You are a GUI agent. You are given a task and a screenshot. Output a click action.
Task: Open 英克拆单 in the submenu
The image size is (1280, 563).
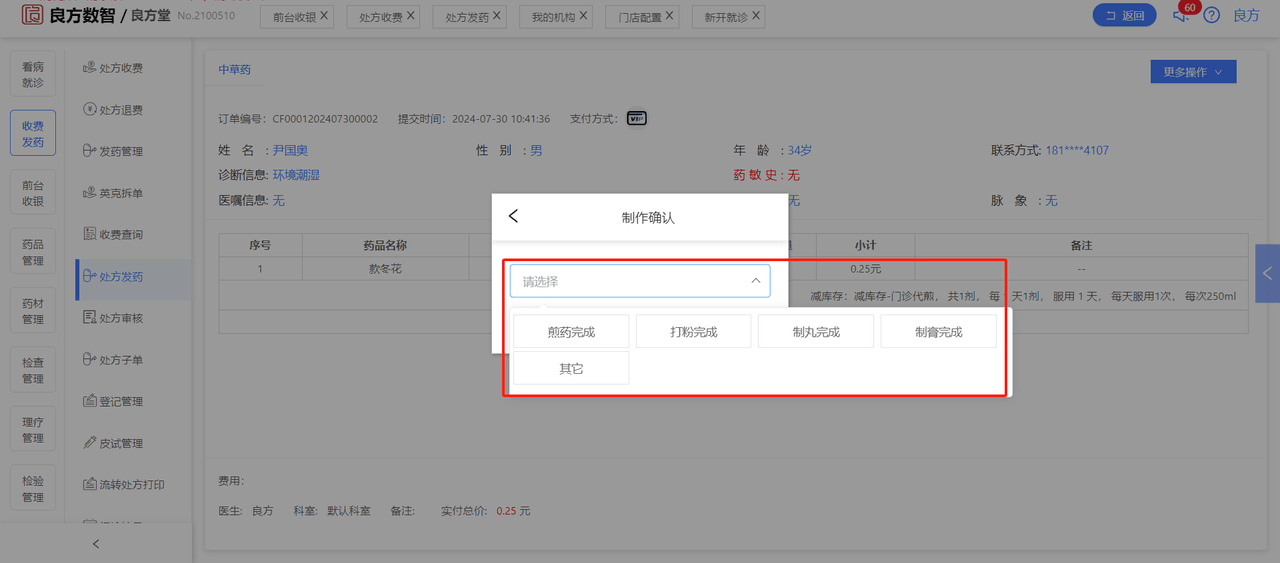[x=122, y=193]
